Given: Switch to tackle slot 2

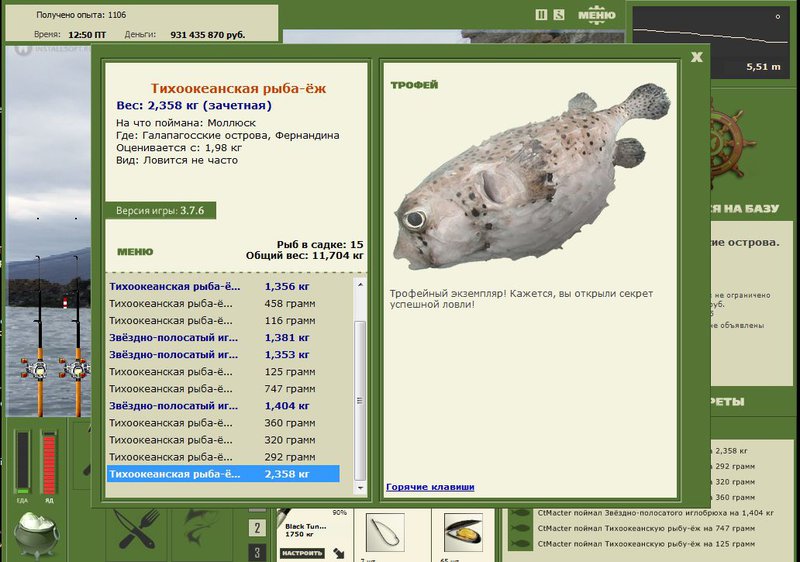Looking at the screenshot, I should pos(257,528).
